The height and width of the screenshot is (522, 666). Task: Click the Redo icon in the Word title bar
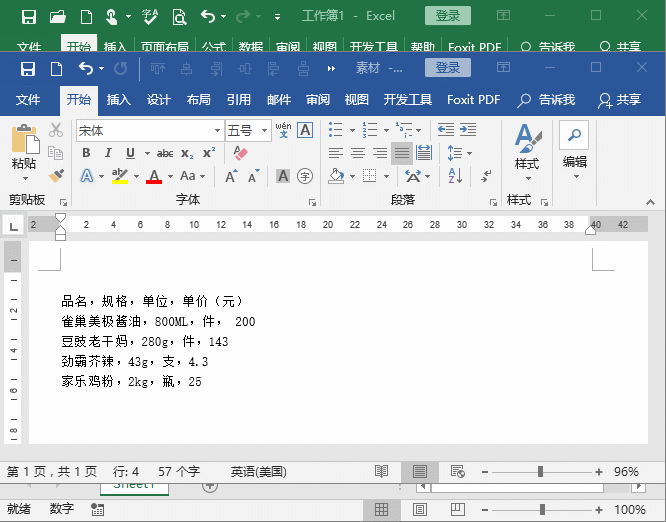coord(121,68)
